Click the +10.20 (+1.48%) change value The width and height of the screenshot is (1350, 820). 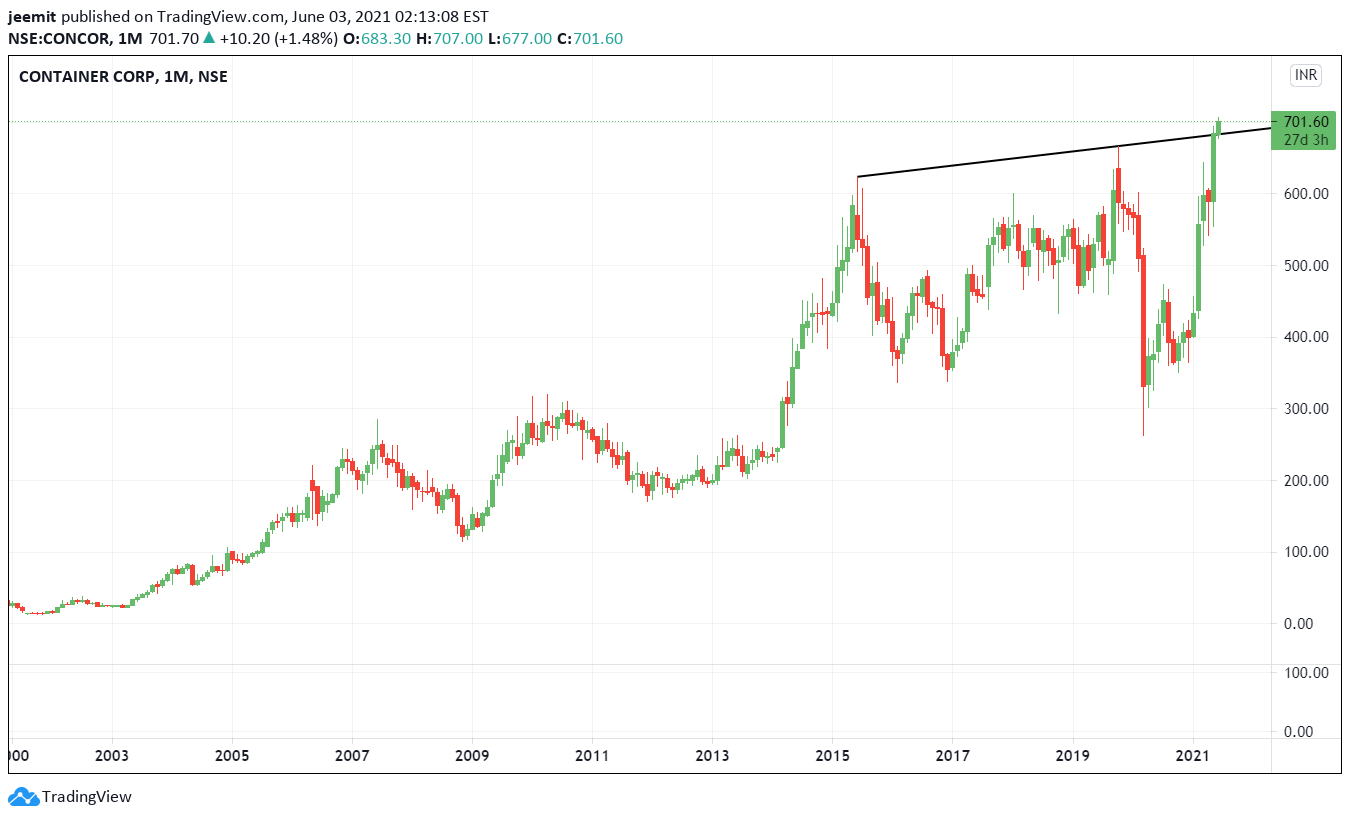tap(277, 38)
